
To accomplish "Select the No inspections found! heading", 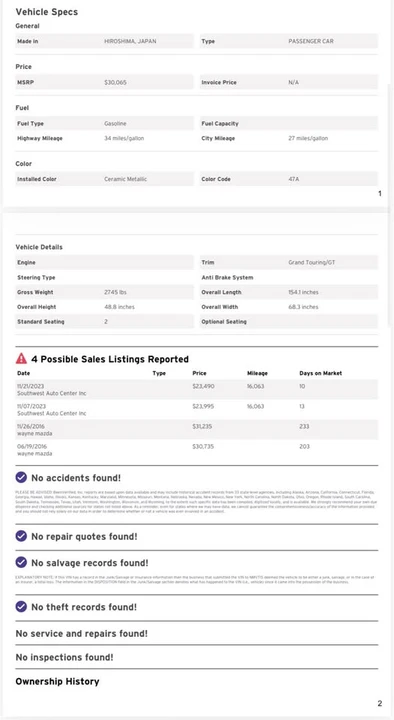I will coord(64,658).
